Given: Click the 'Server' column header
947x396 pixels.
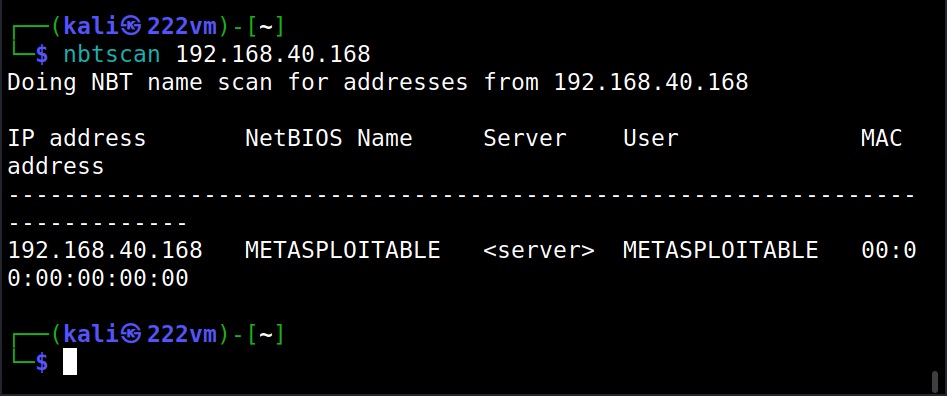Looking at the screenshot, I should [x=525, y=138].
